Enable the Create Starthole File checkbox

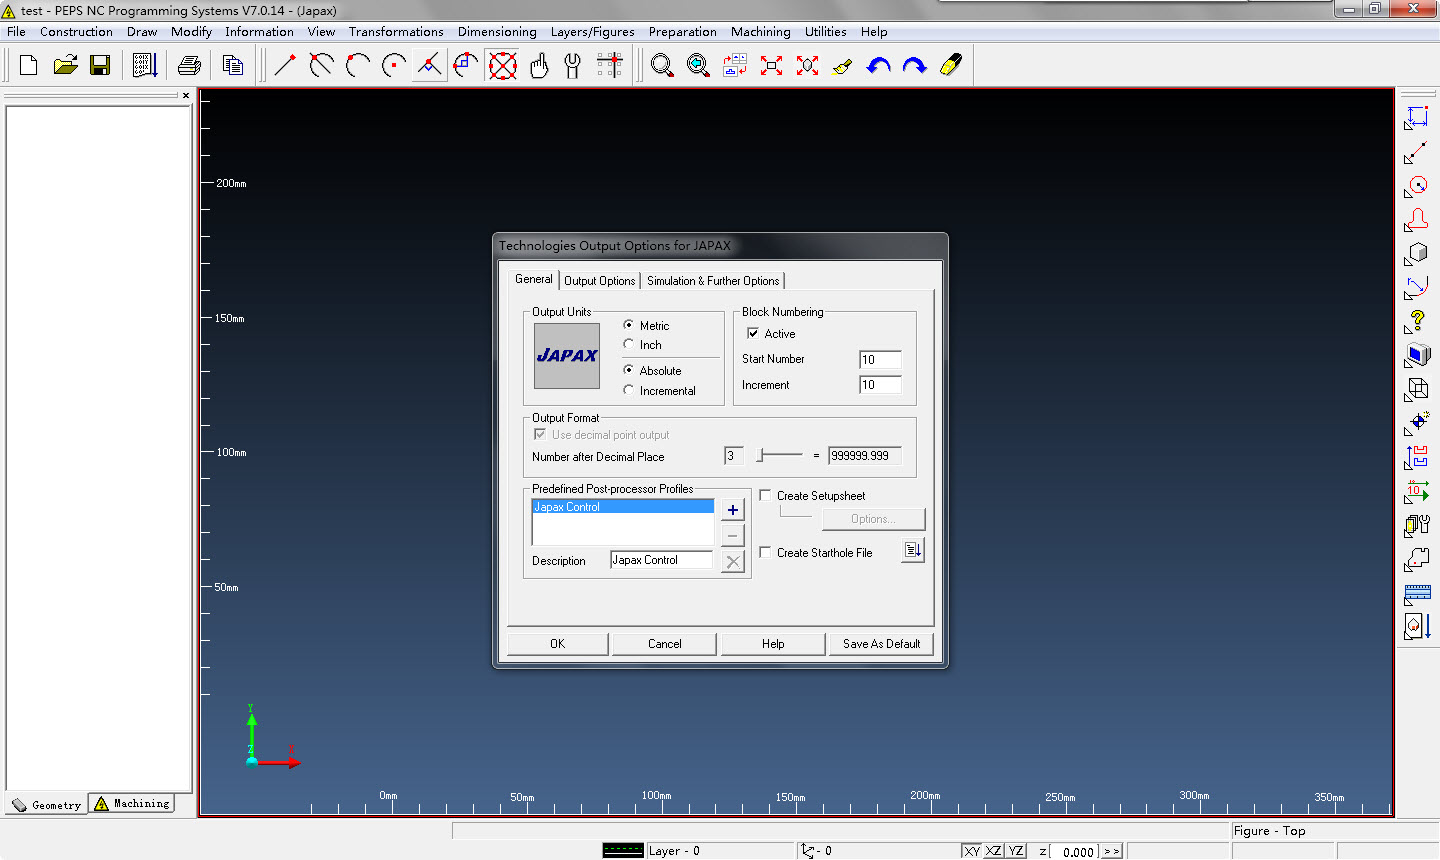pos(765,552)
